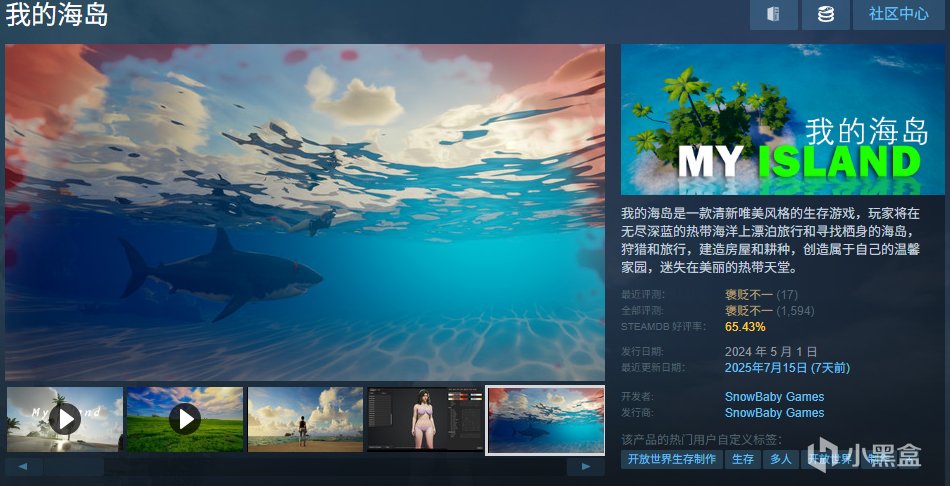Open the stacked coins SteamDB icon button
The height and width of the screenshot is (486, 950).
point(826,14)
